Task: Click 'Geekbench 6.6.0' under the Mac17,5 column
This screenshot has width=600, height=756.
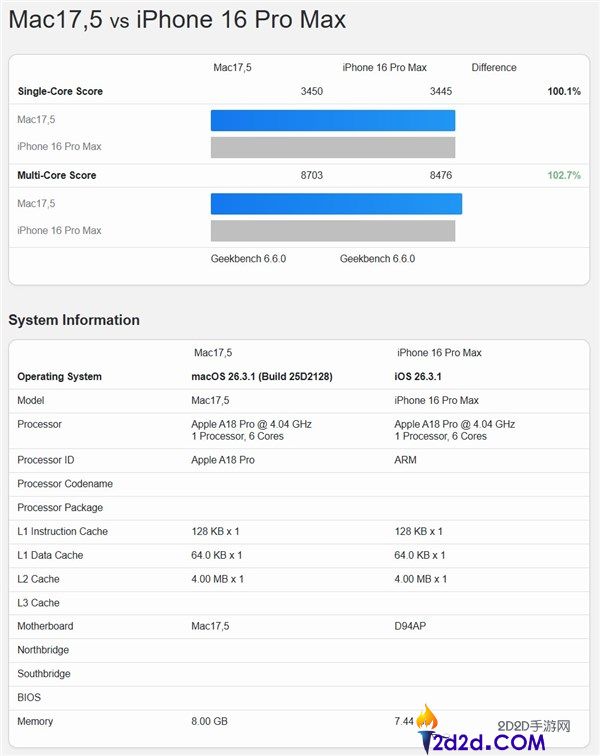Action: pyautogui.click(x=248, y=259)
